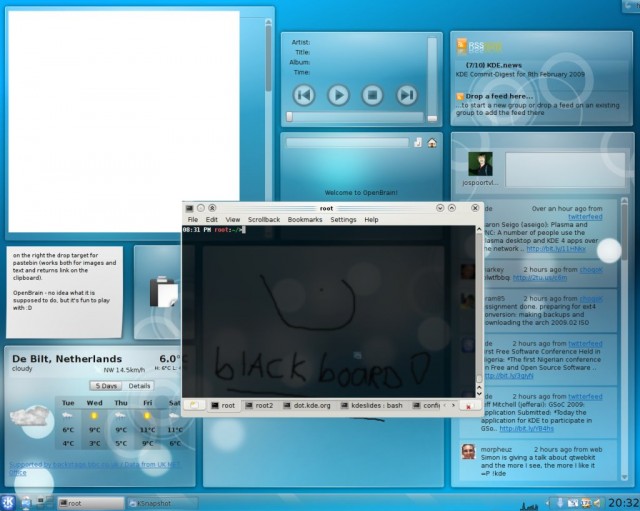640x511 pixels.
Task: Close current Konsole tab with red X icon
Action: 467,406
